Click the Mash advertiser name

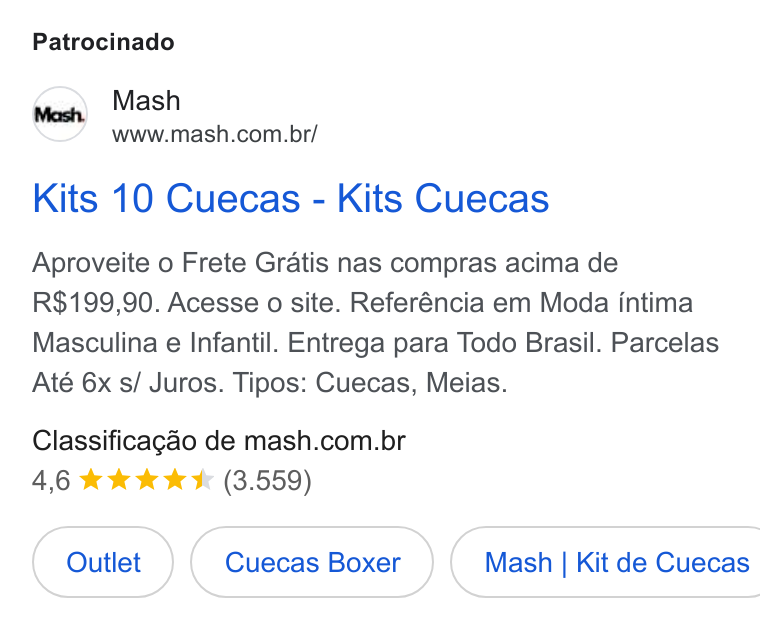point(146,100)
